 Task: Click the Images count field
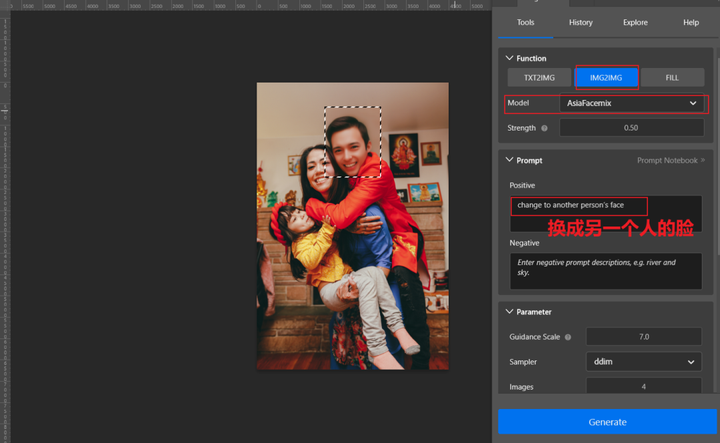pyautogui.click(x=644, y=386)
